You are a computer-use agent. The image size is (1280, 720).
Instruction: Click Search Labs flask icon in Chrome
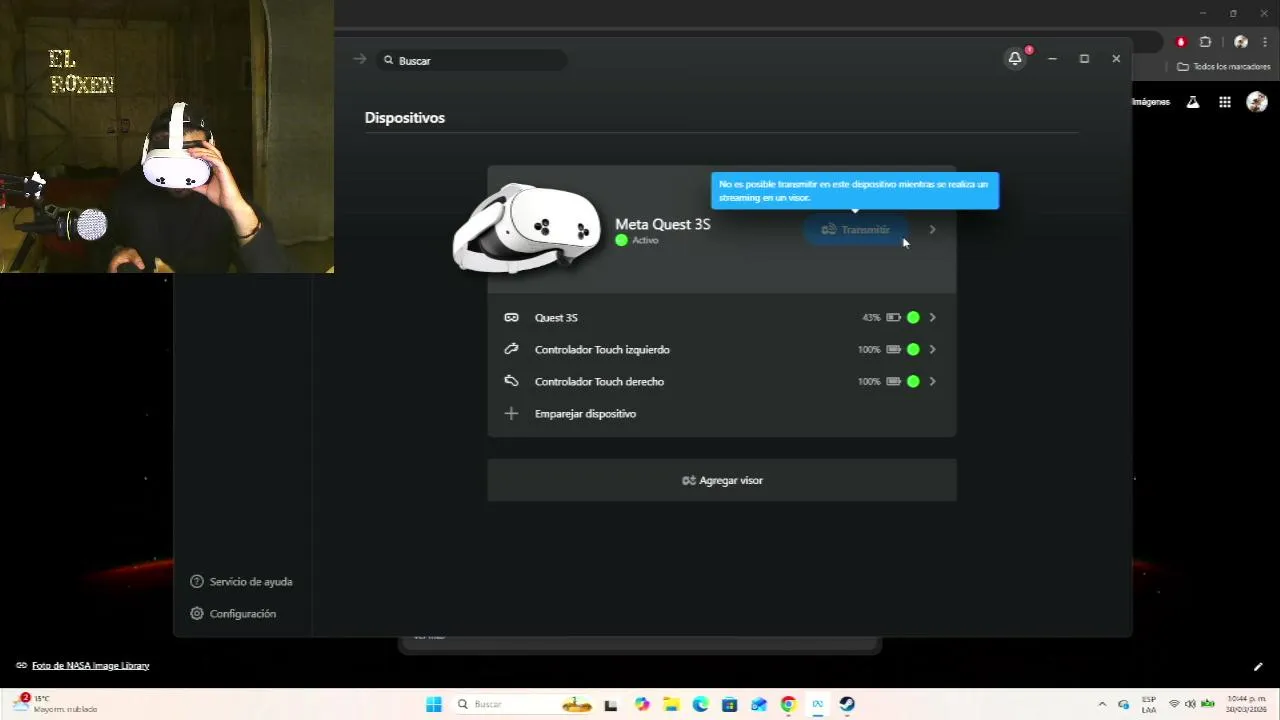(x=1193, y=102)
